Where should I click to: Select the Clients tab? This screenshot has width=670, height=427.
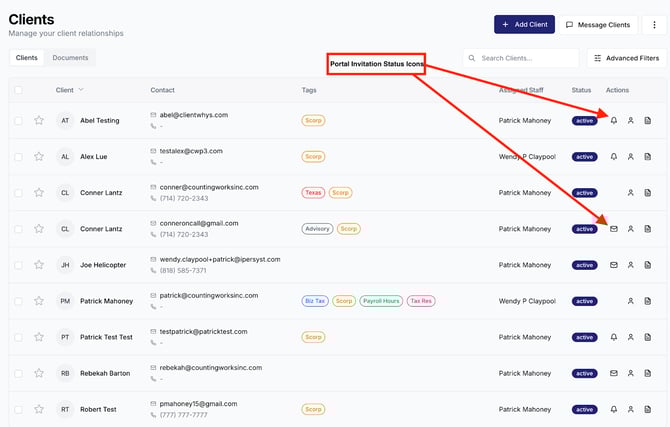click(27, 58)
